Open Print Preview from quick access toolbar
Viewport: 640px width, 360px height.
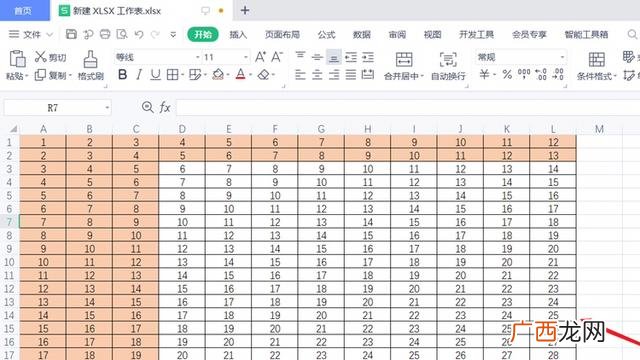pos(122,34)
